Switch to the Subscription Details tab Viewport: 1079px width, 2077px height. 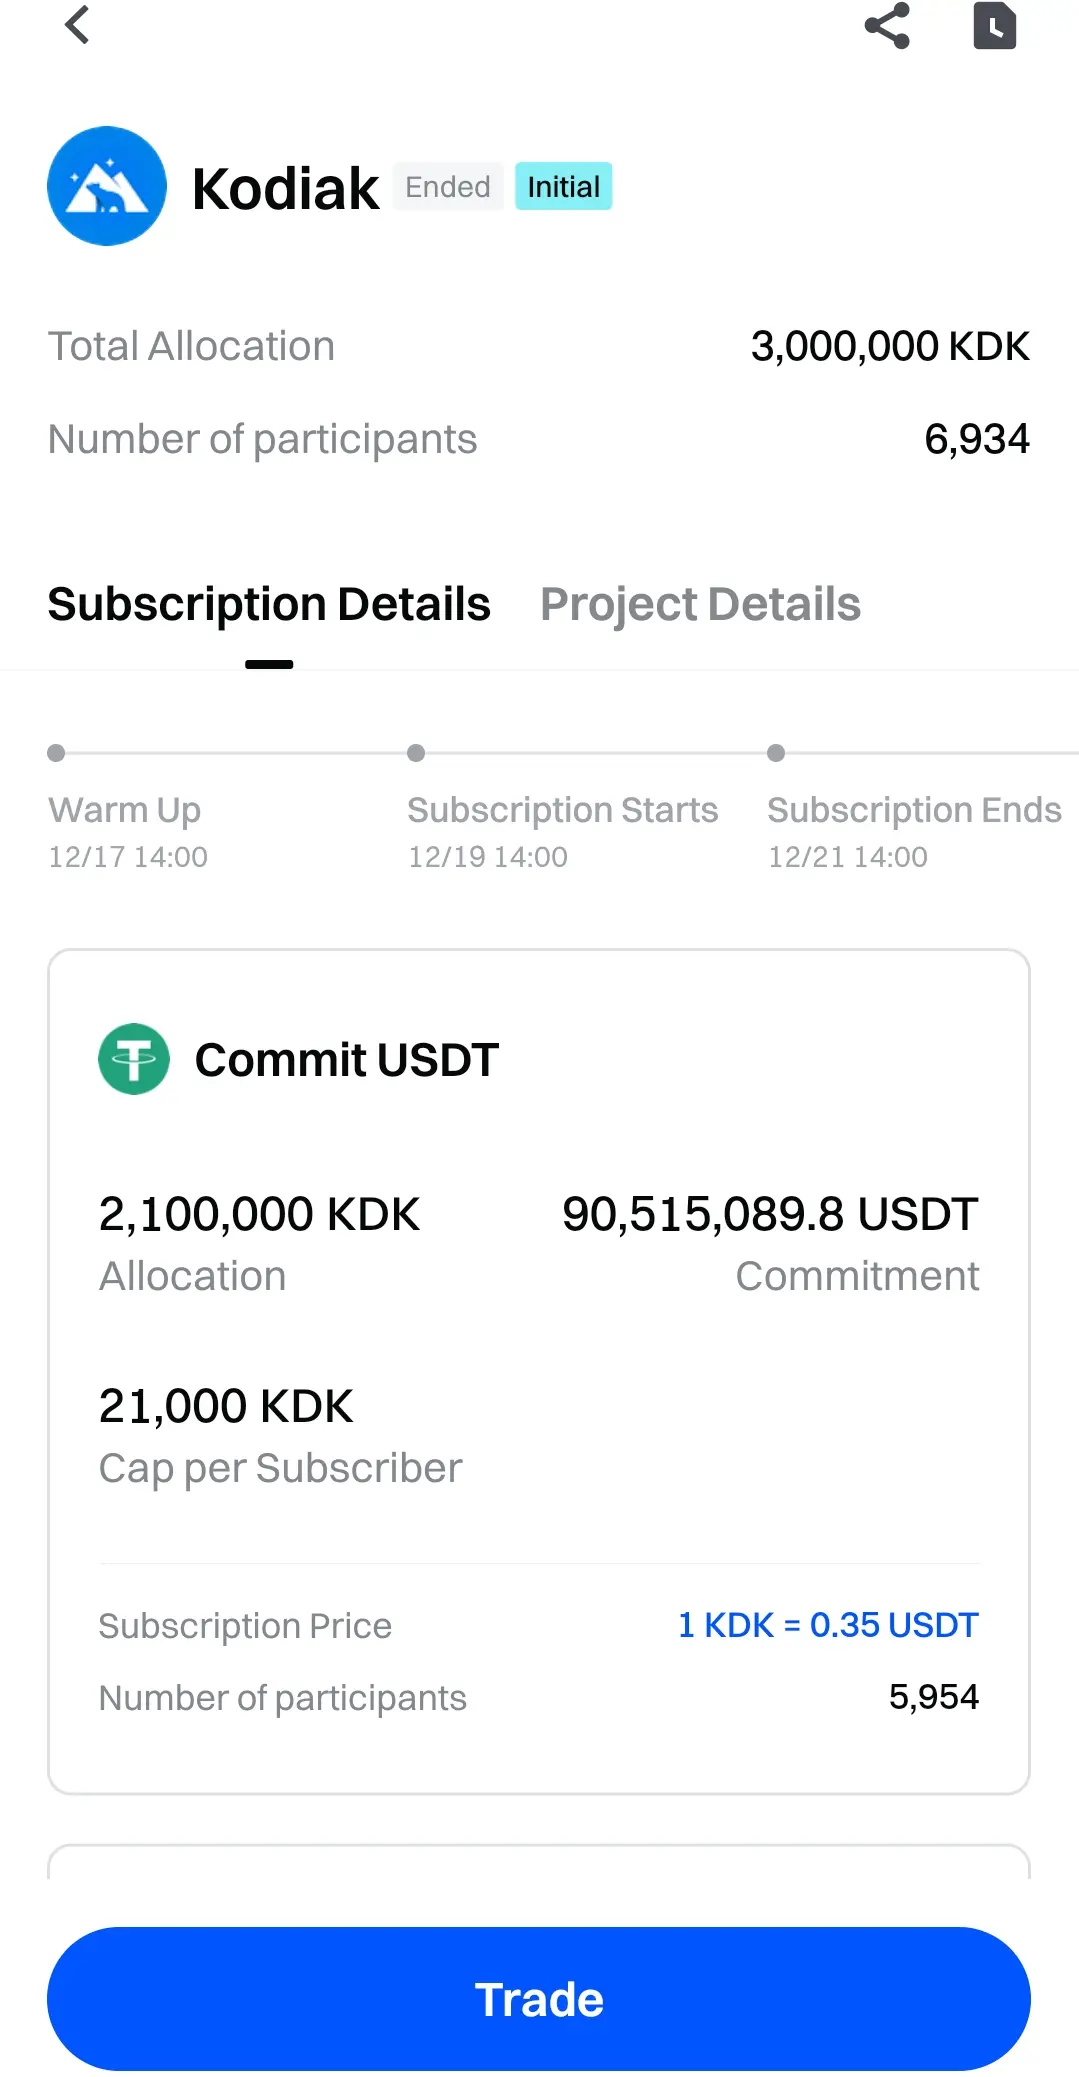269,604
